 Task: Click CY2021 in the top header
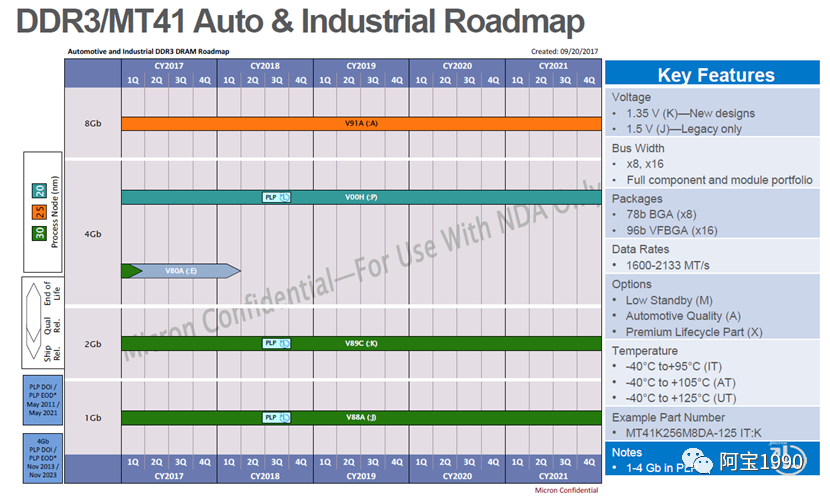point(553,66)
